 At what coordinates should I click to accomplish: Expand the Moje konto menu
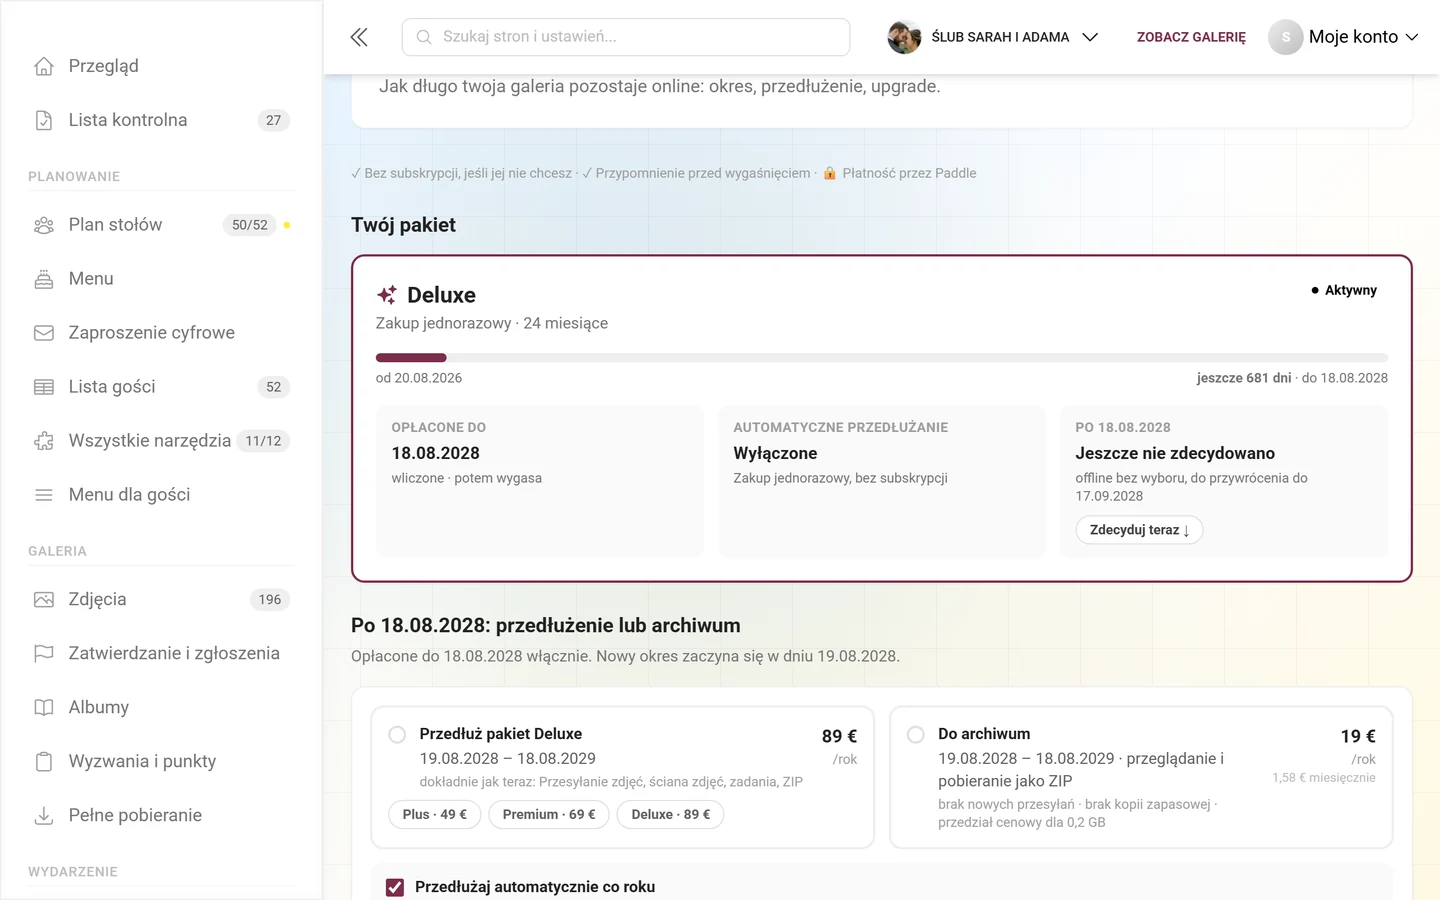pyautogui.click(x=1344, y=37)
